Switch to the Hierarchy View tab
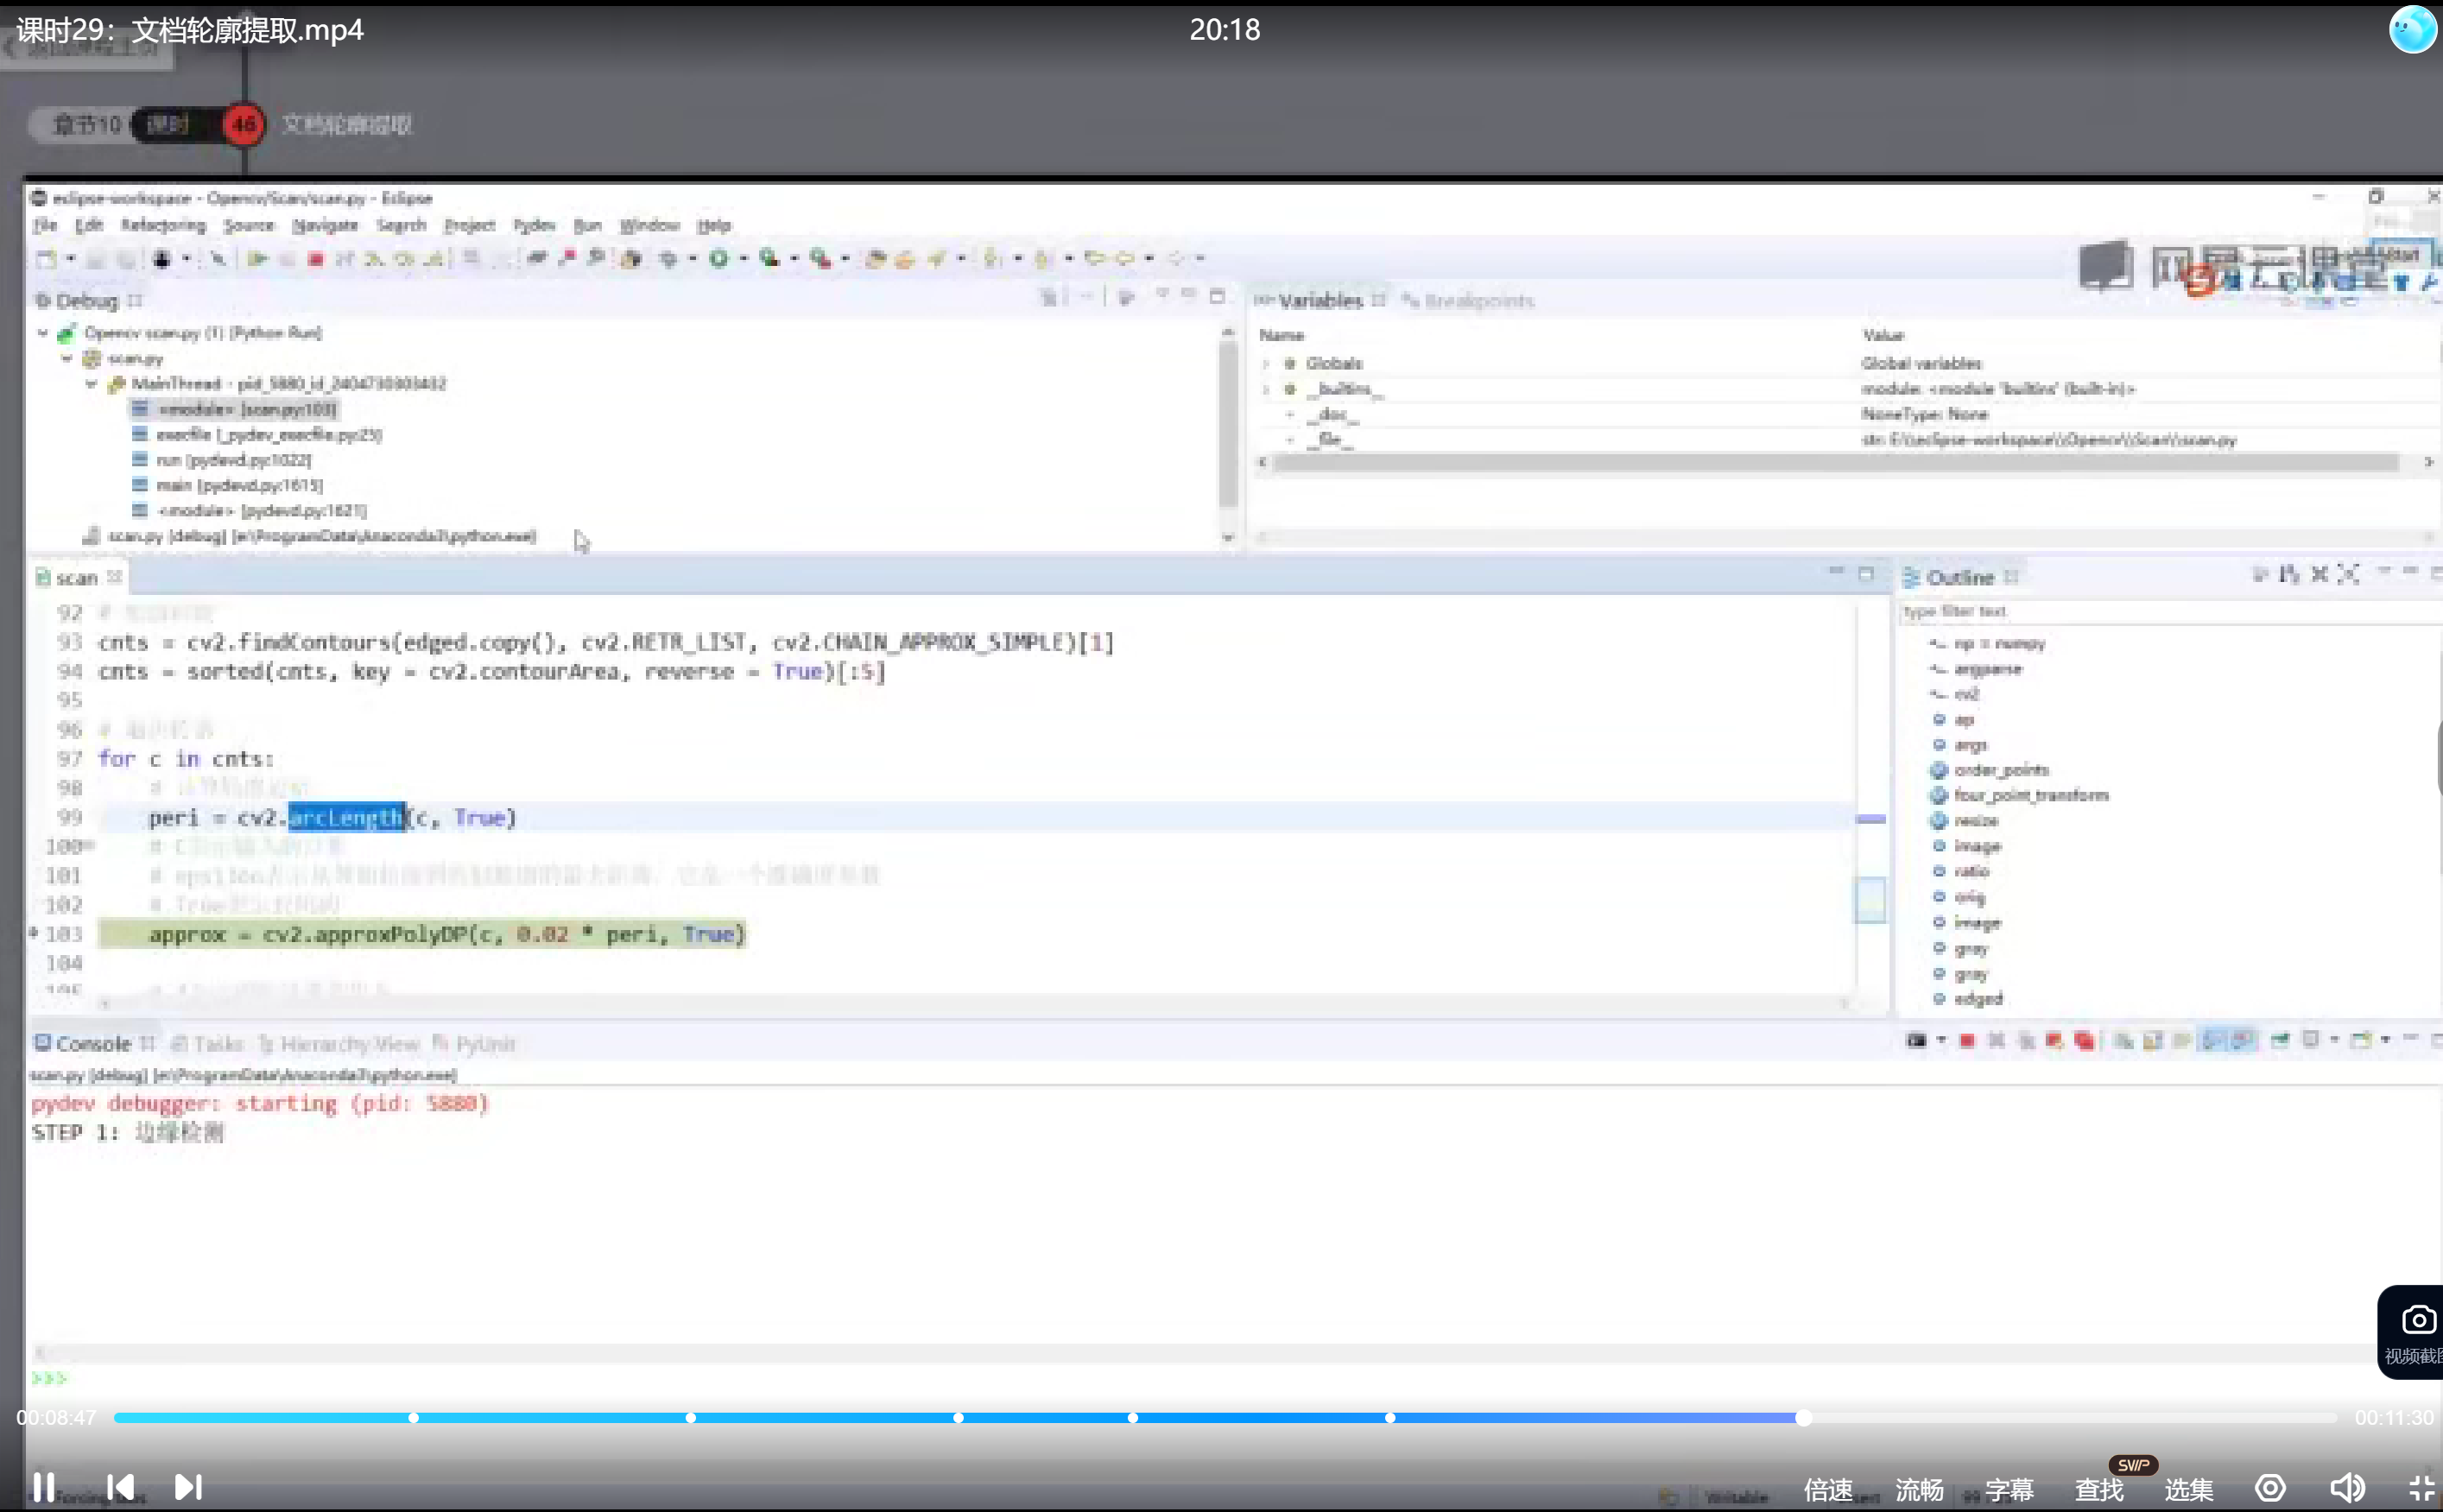Screen dimensions: 2443x1512 [340, 1044]
